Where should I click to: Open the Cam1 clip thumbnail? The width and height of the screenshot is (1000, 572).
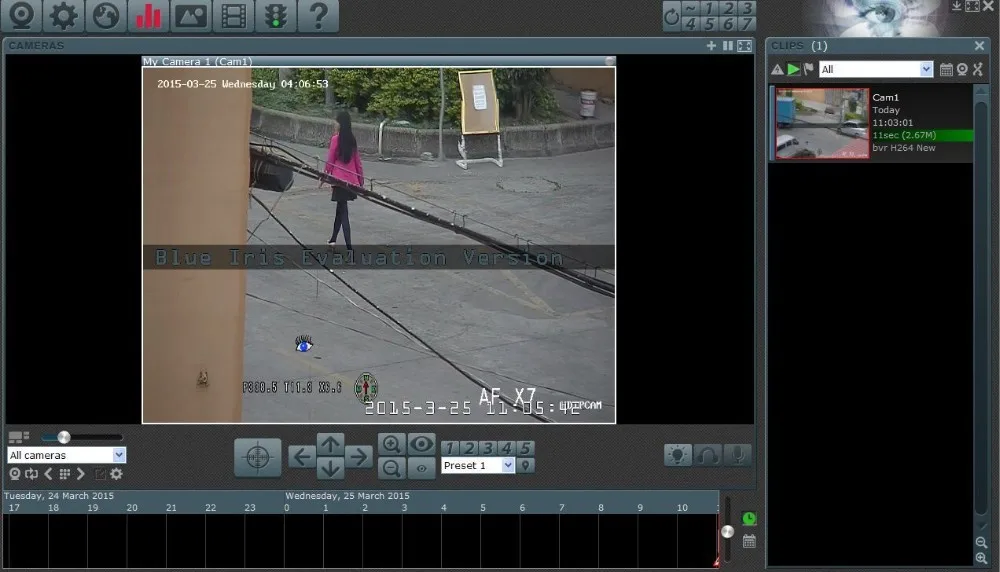point(822,123)
